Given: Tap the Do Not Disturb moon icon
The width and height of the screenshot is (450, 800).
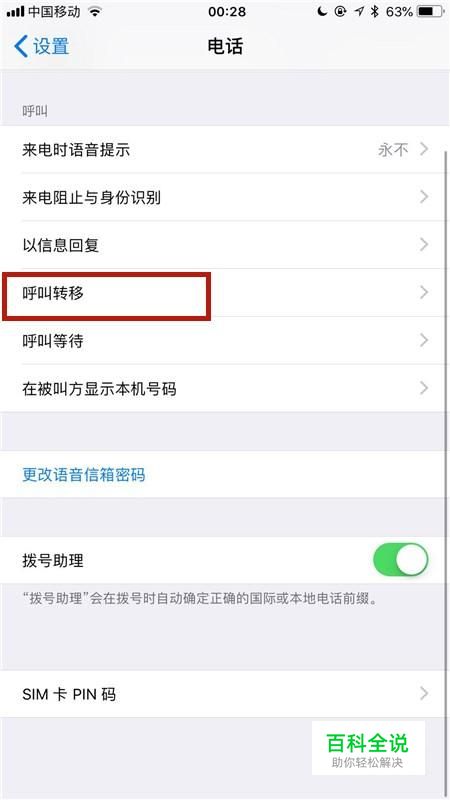Looking at the screenshot, I should [x=322, y=12].
